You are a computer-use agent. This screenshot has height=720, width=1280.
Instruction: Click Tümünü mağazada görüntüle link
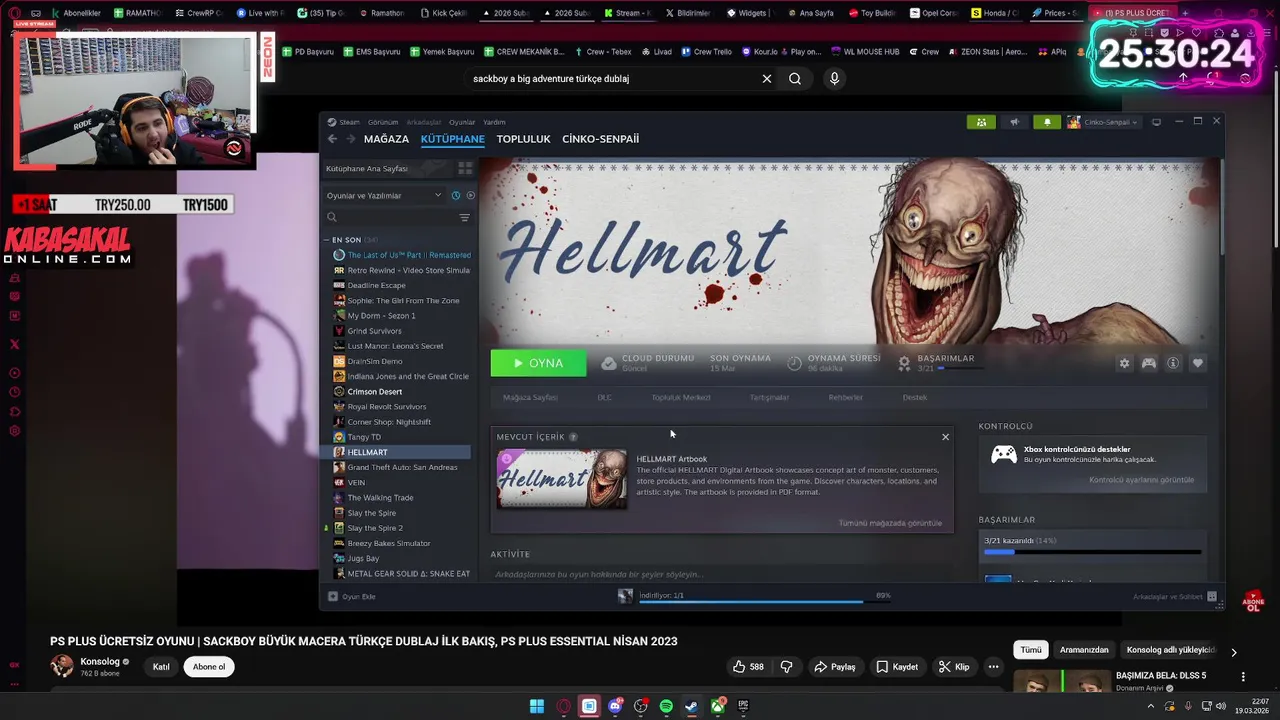click(890, 523)
